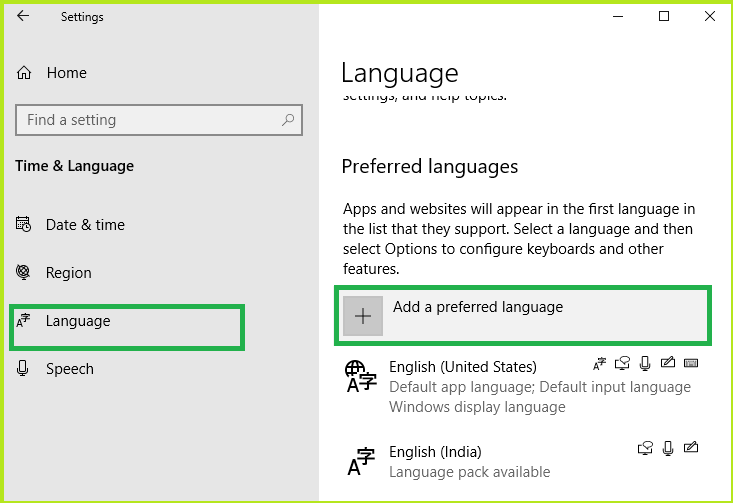Click the Date & time calendar icon

(23, 224)
